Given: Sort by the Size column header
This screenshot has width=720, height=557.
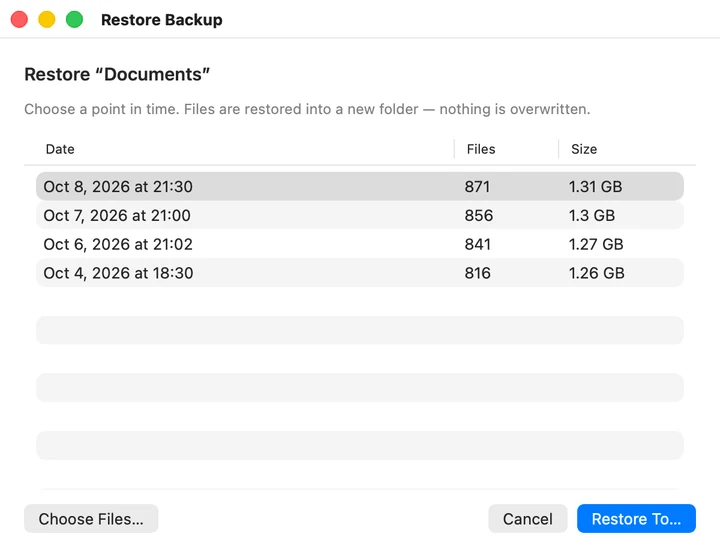Looking at the screenshot, I should click(x=584, y=149).
